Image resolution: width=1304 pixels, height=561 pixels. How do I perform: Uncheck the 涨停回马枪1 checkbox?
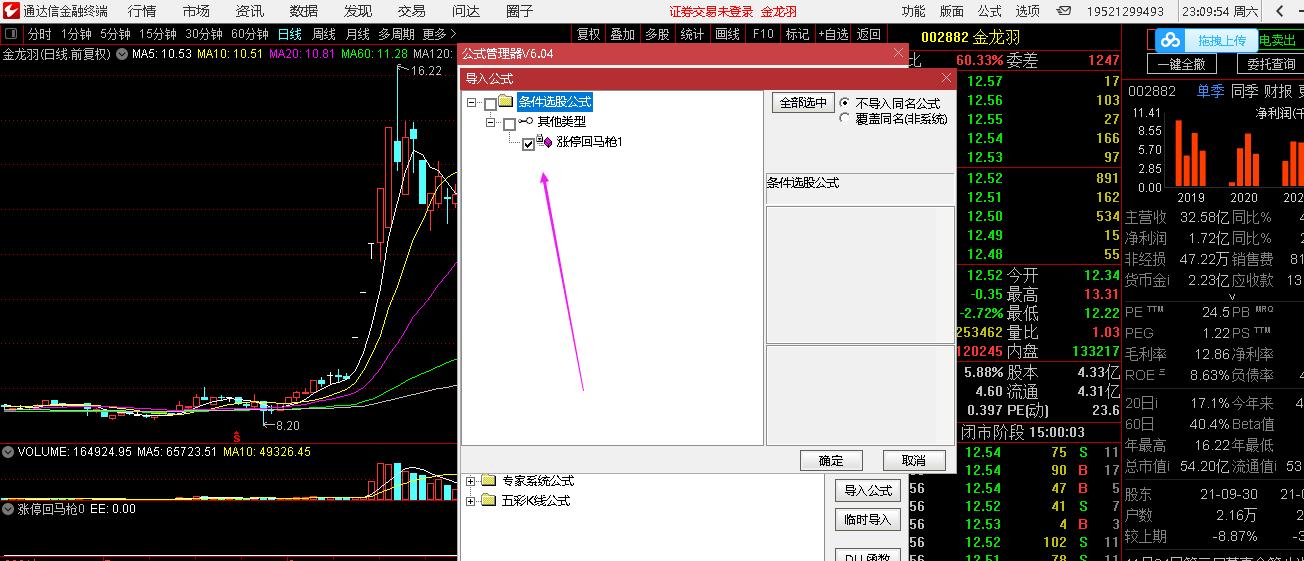point(528,144)
